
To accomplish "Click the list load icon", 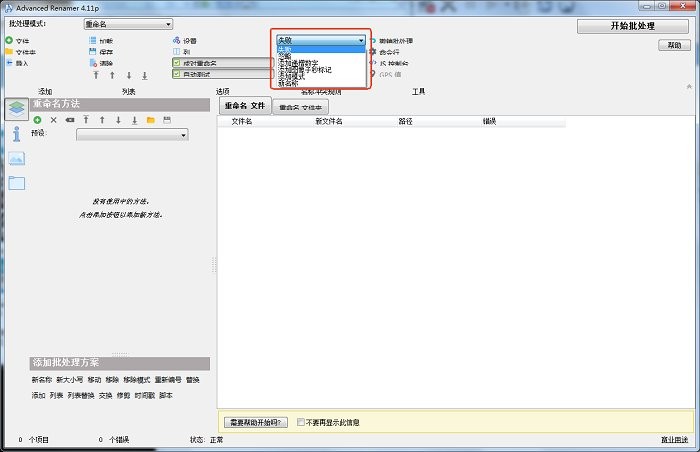I will [x=93, y=41].
